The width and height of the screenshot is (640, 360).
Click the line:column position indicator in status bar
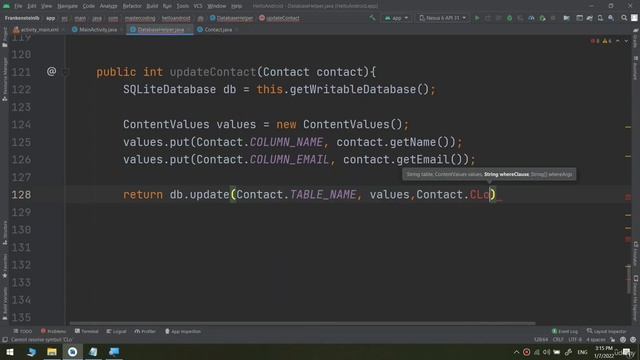click(541, 340)
